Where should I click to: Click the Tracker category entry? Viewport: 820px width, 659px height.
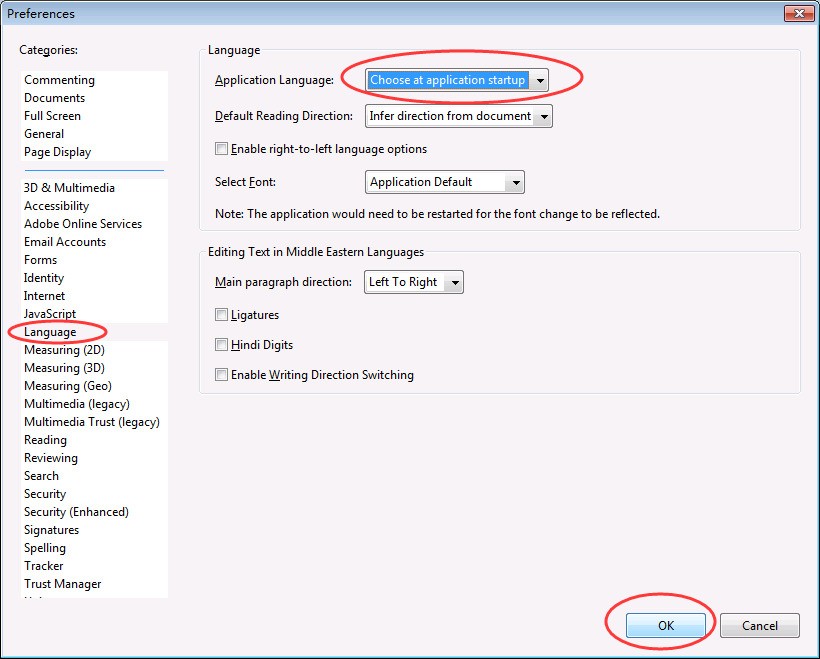click(43, 565)
